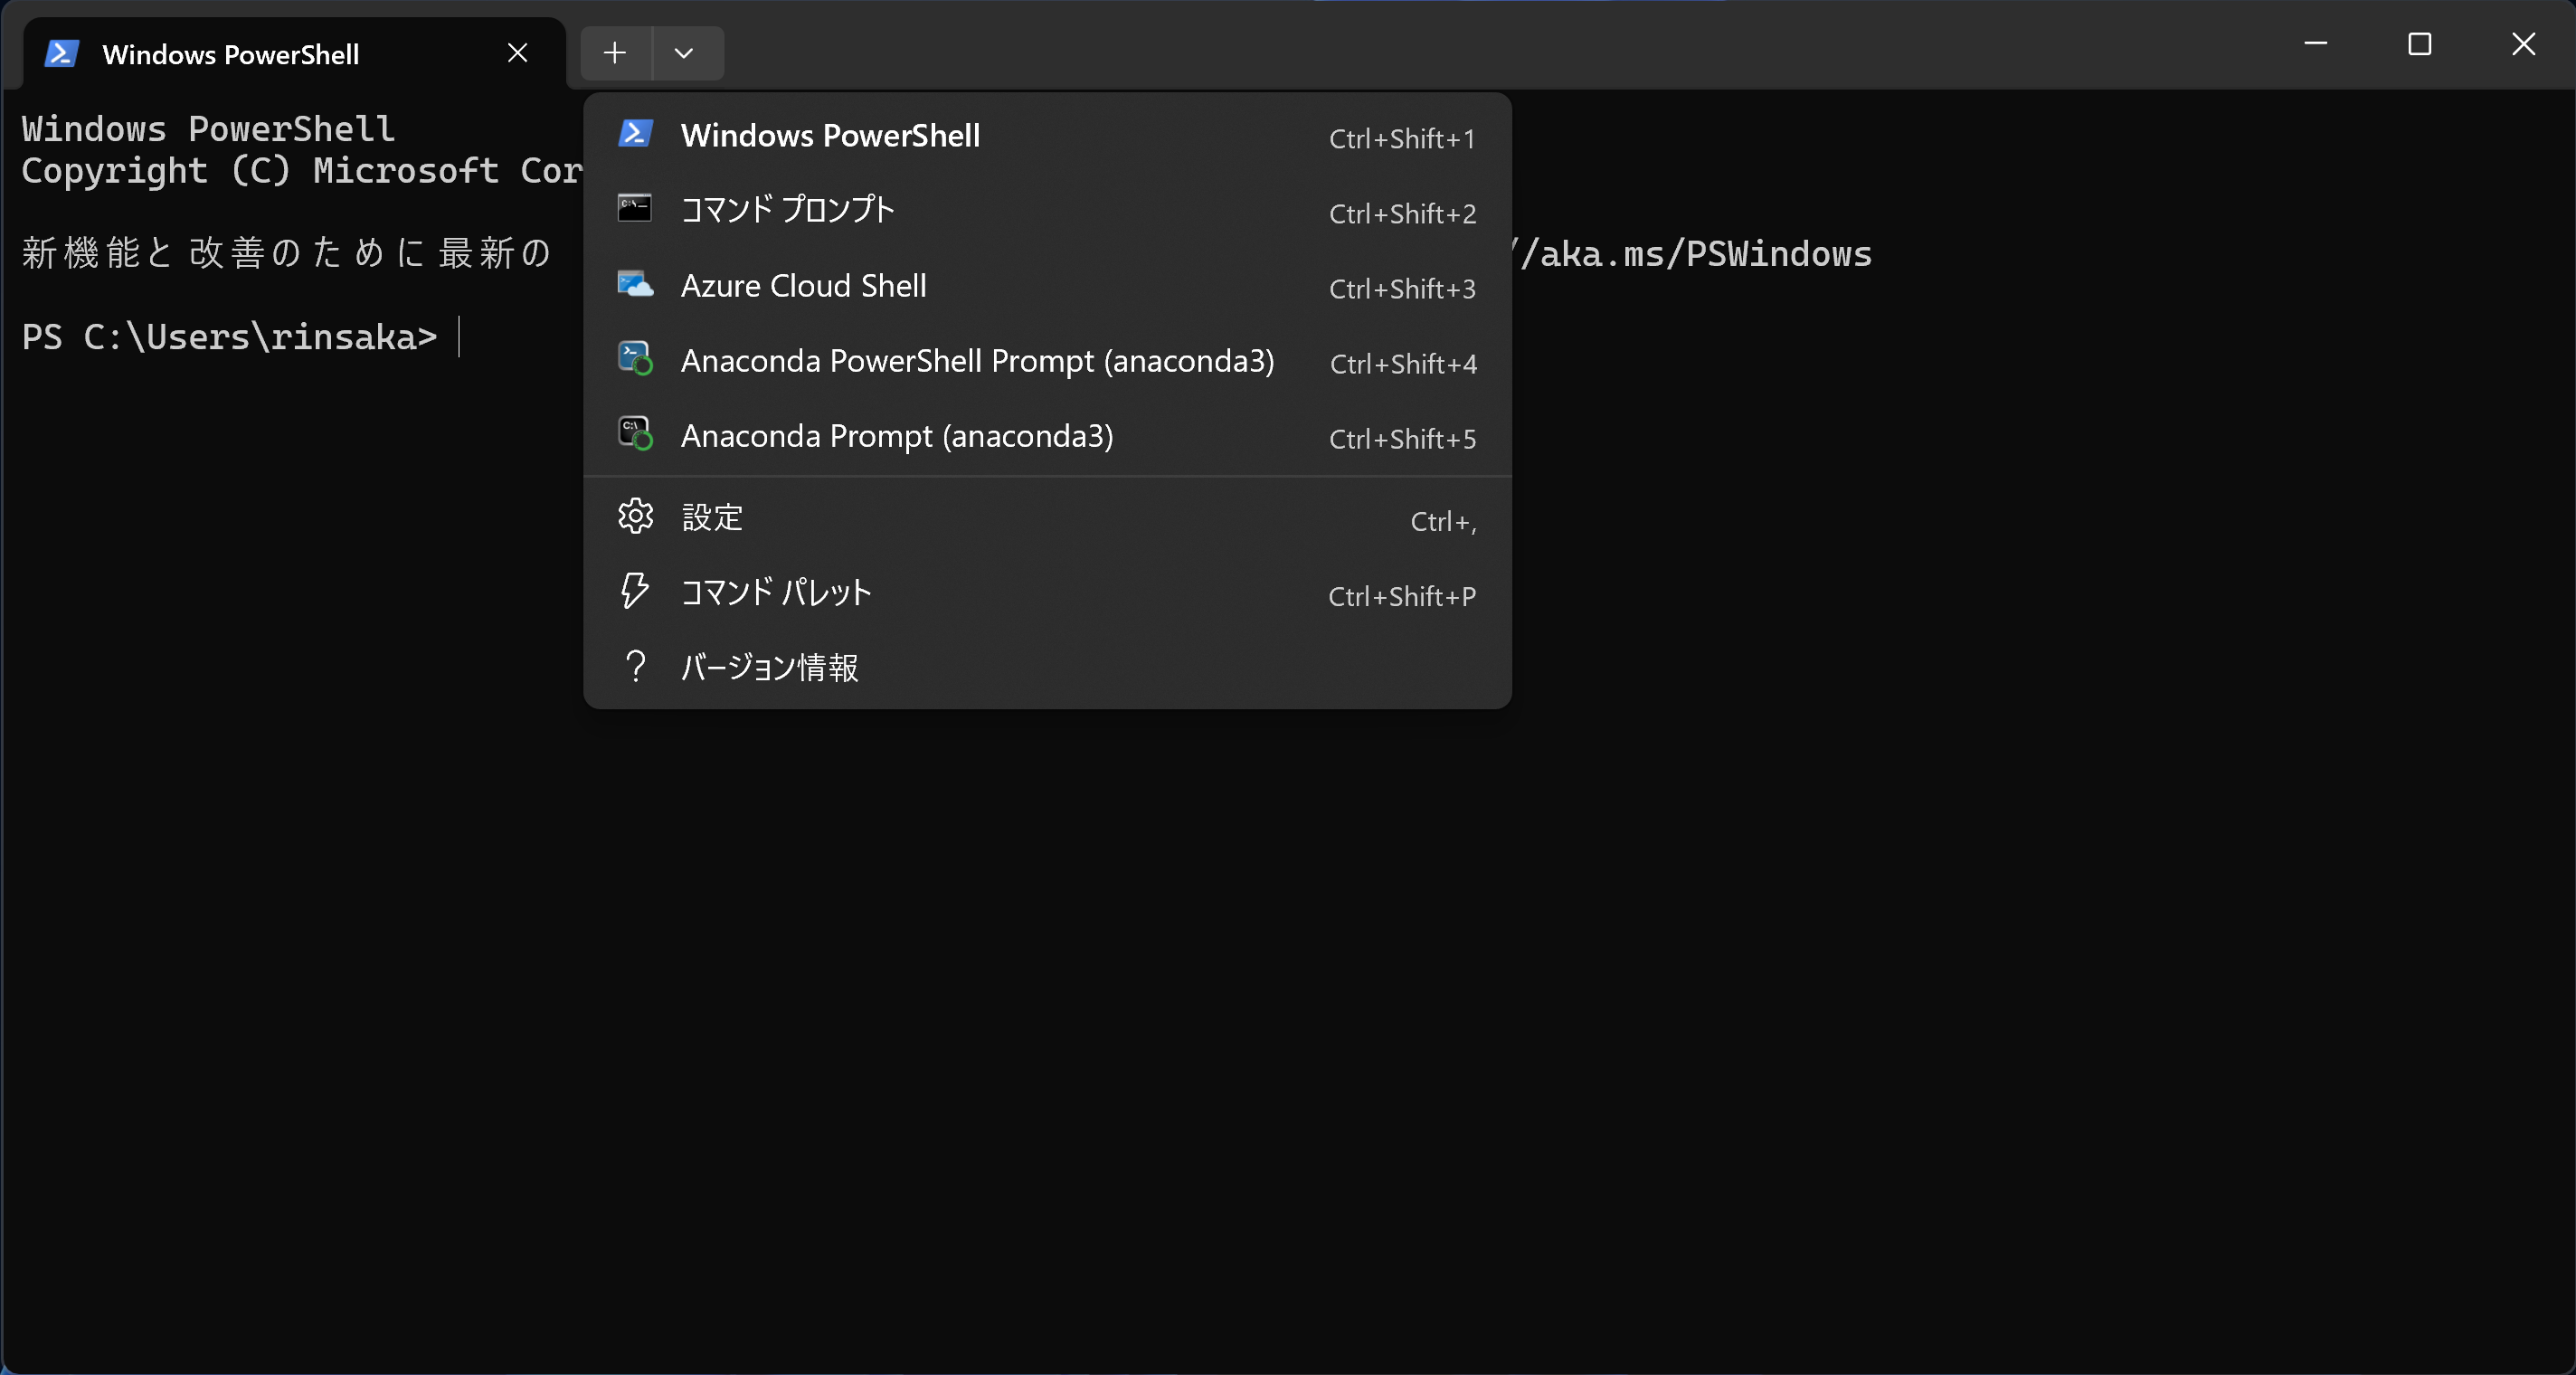2576x1375 pixels.
Task: Click the settings gear icon
Action: (636, 516)
